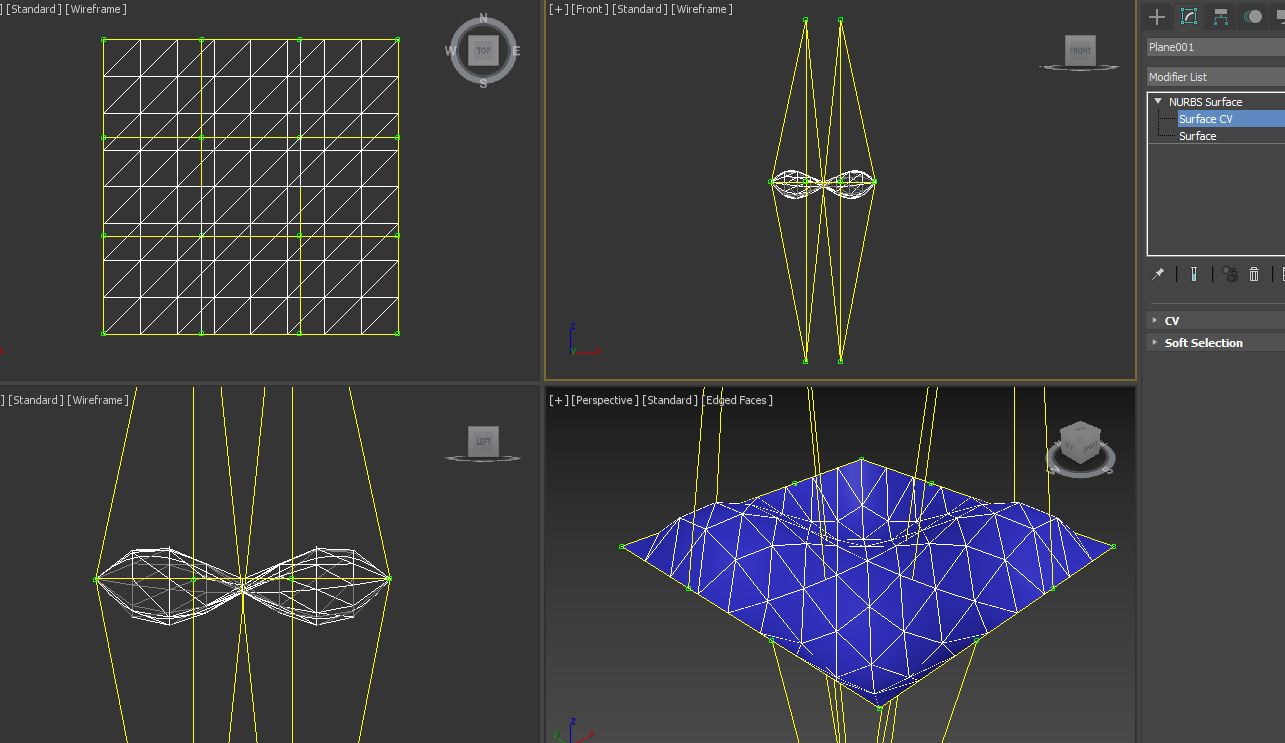Open the Display panel
This screenshot has width=1285, height=743.
[x=1280, y=16]
